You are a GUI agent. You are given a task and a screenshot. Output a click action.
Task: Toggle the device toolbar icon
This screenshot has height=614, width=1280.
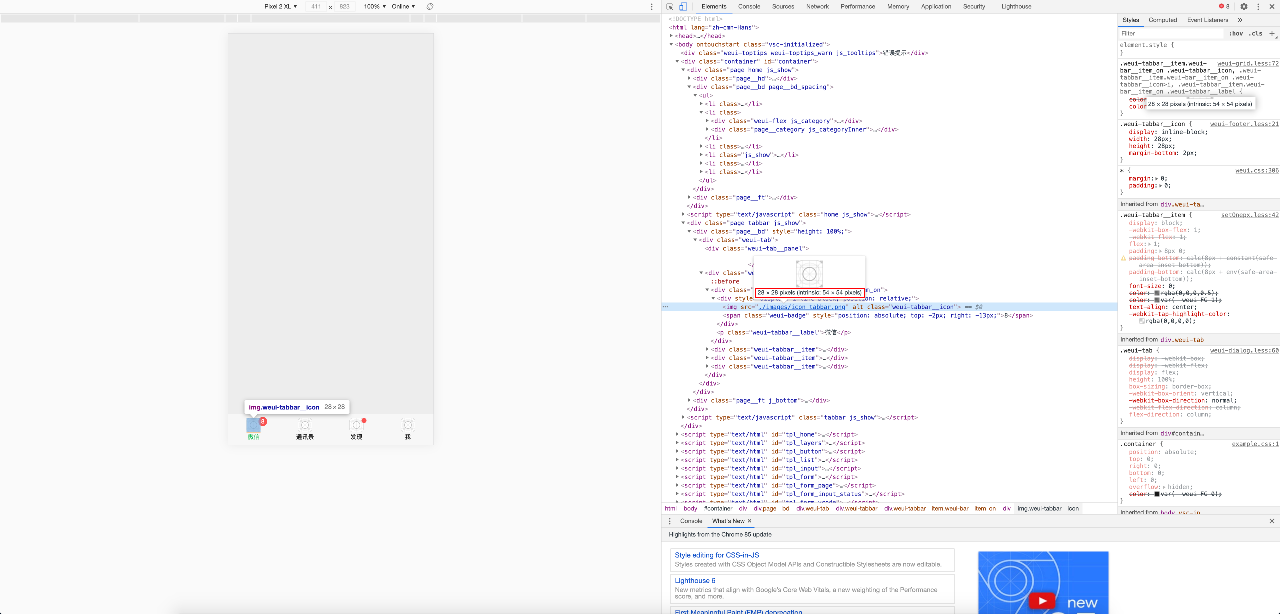point(682,6)
